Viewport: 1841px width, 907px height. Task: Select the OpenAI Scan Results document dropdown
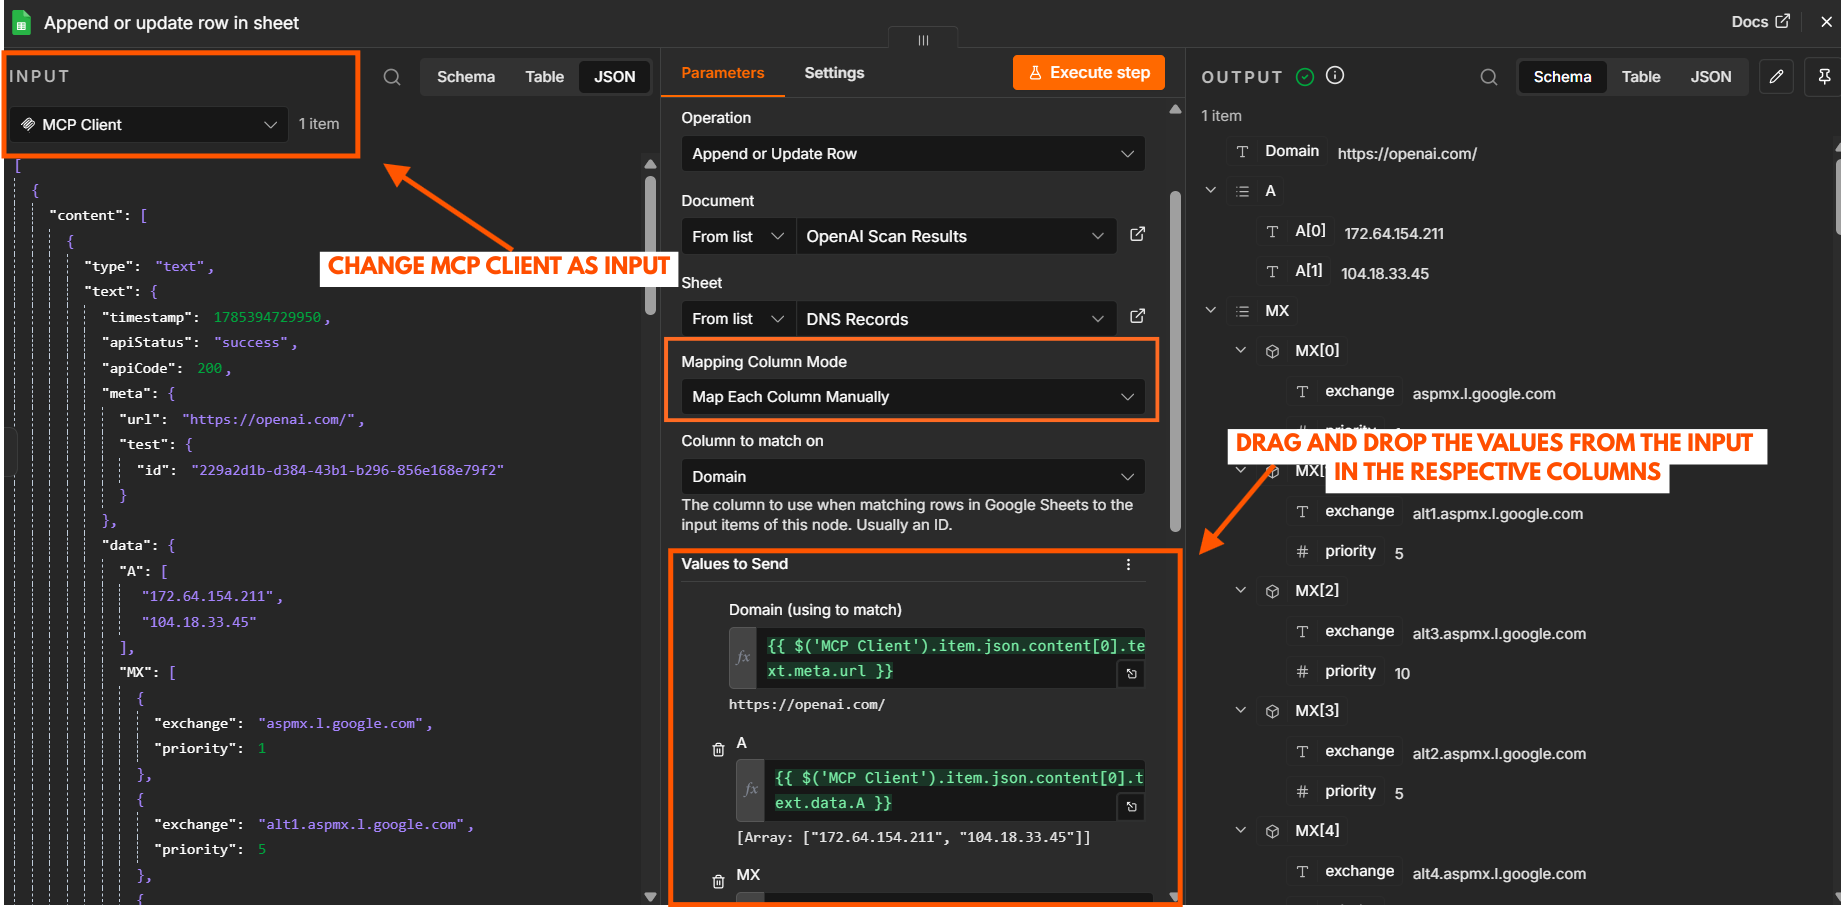(955, 237)
